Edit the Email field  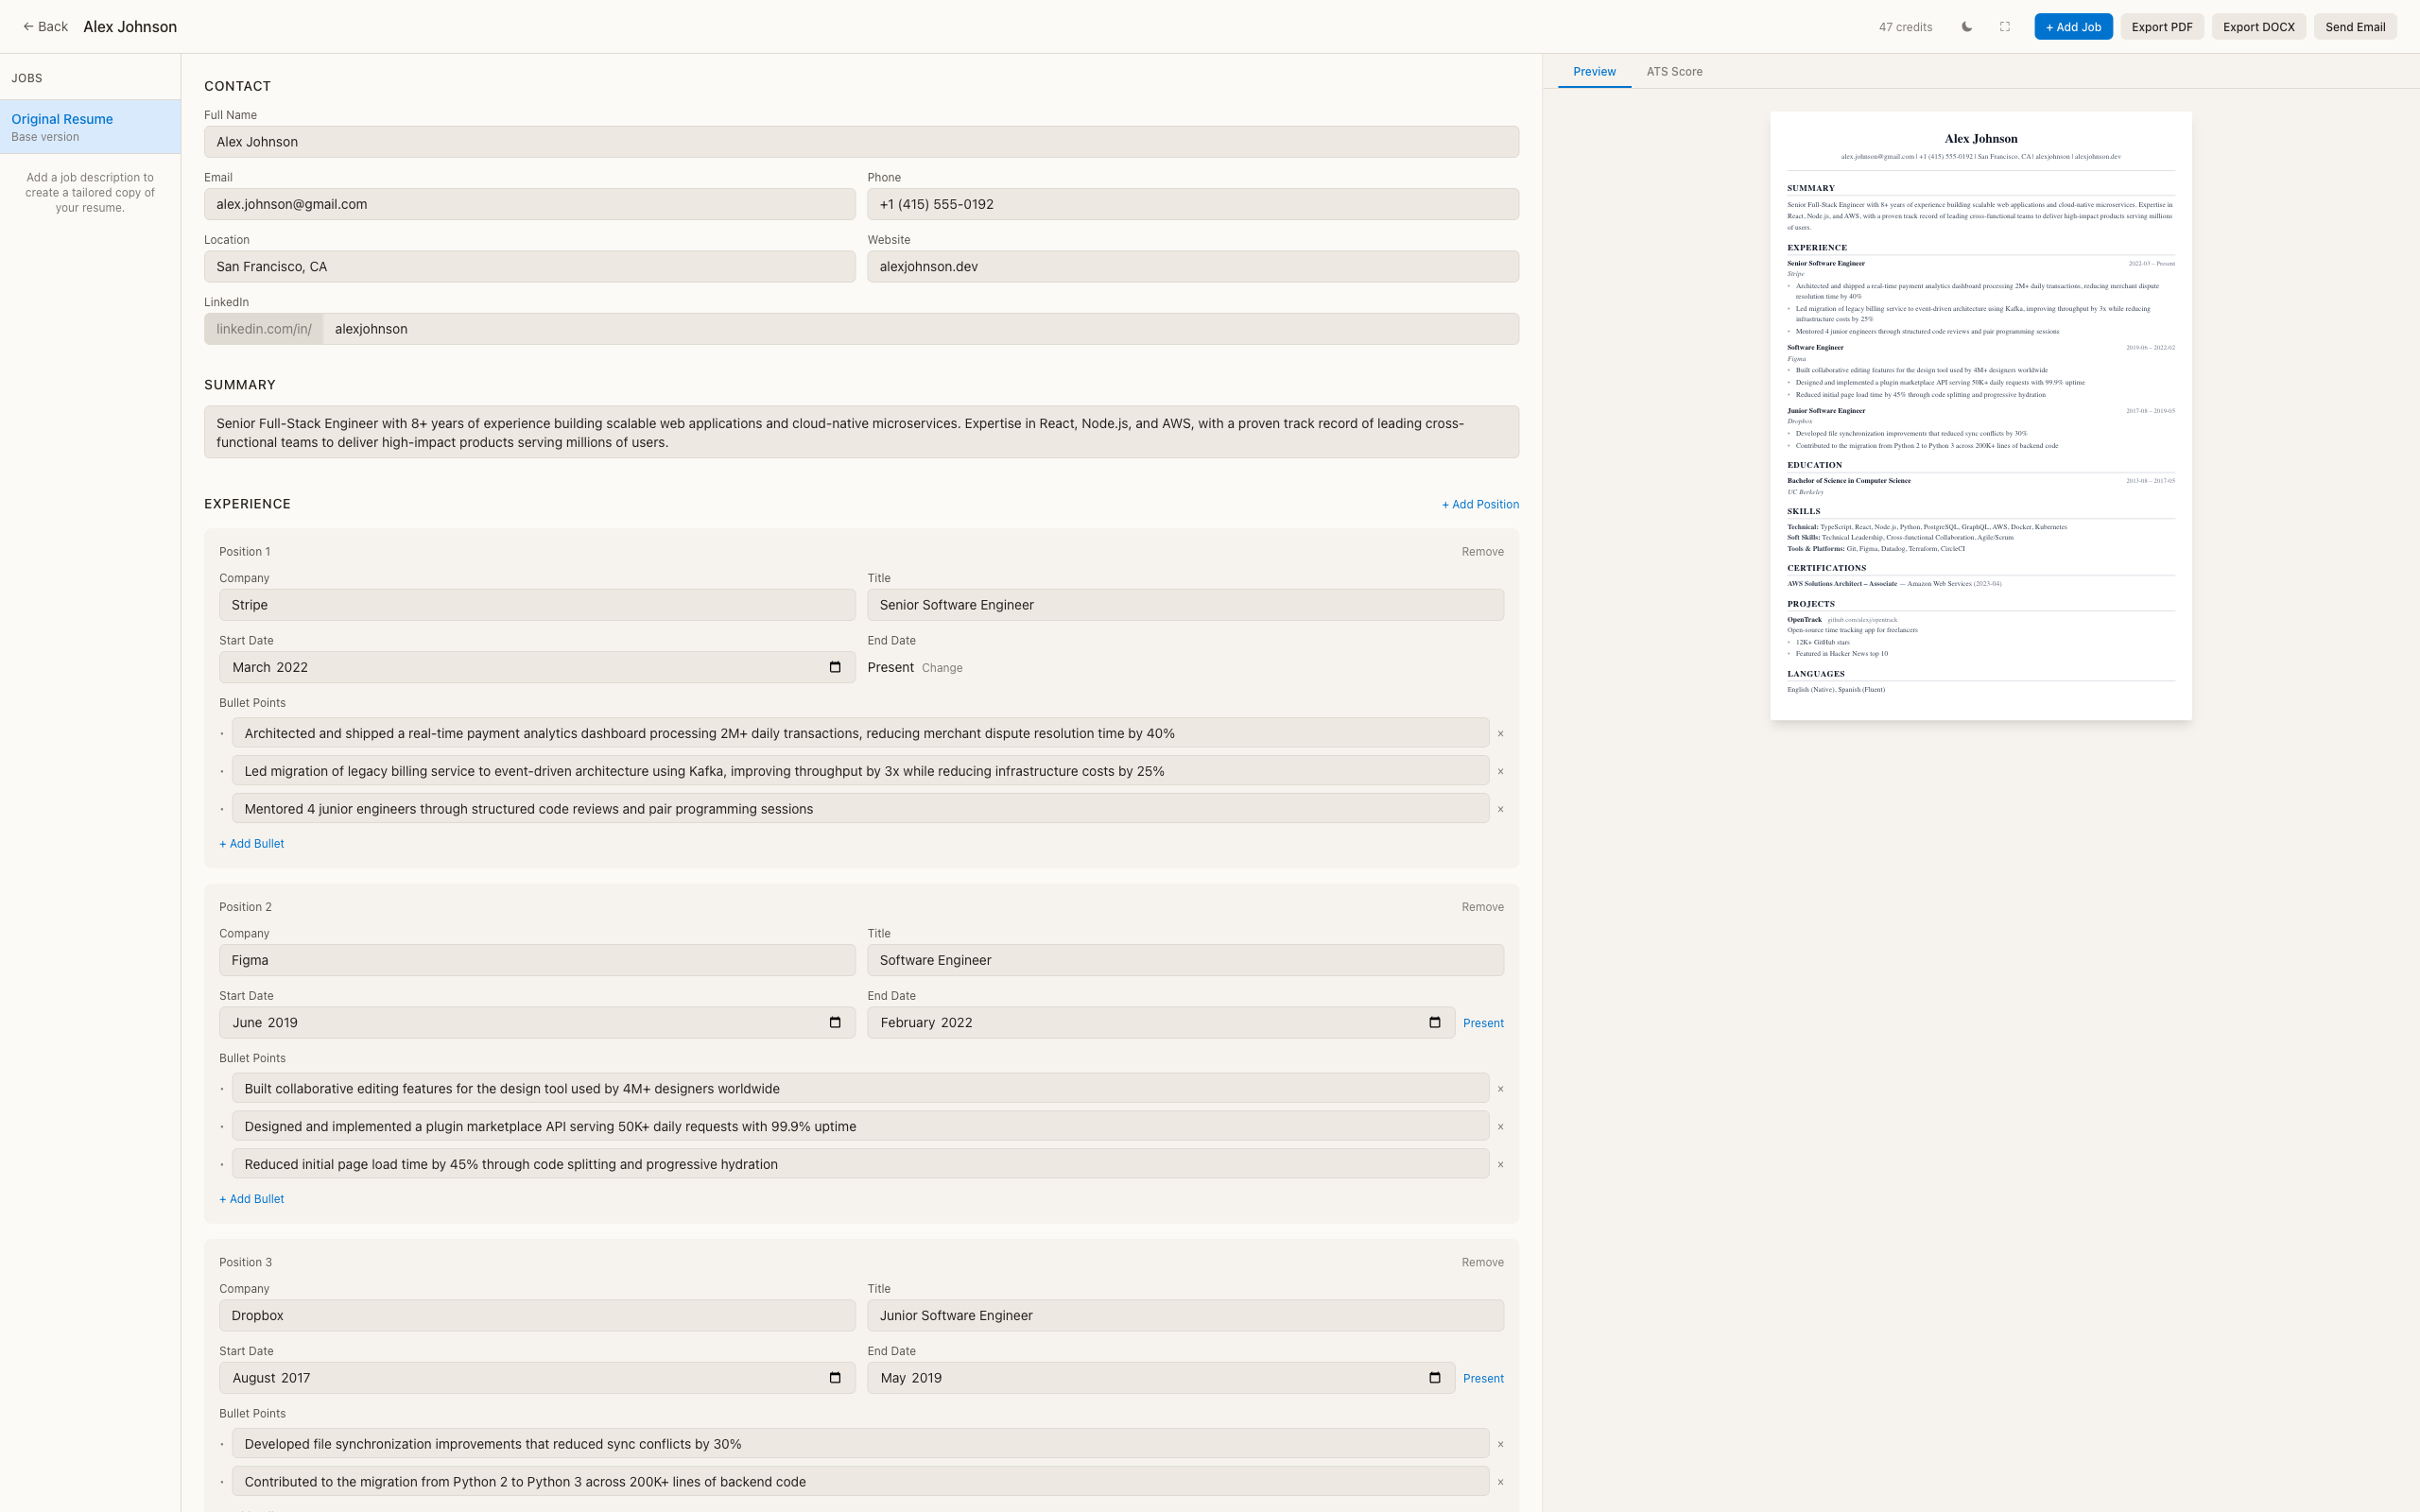coord(529,204)
